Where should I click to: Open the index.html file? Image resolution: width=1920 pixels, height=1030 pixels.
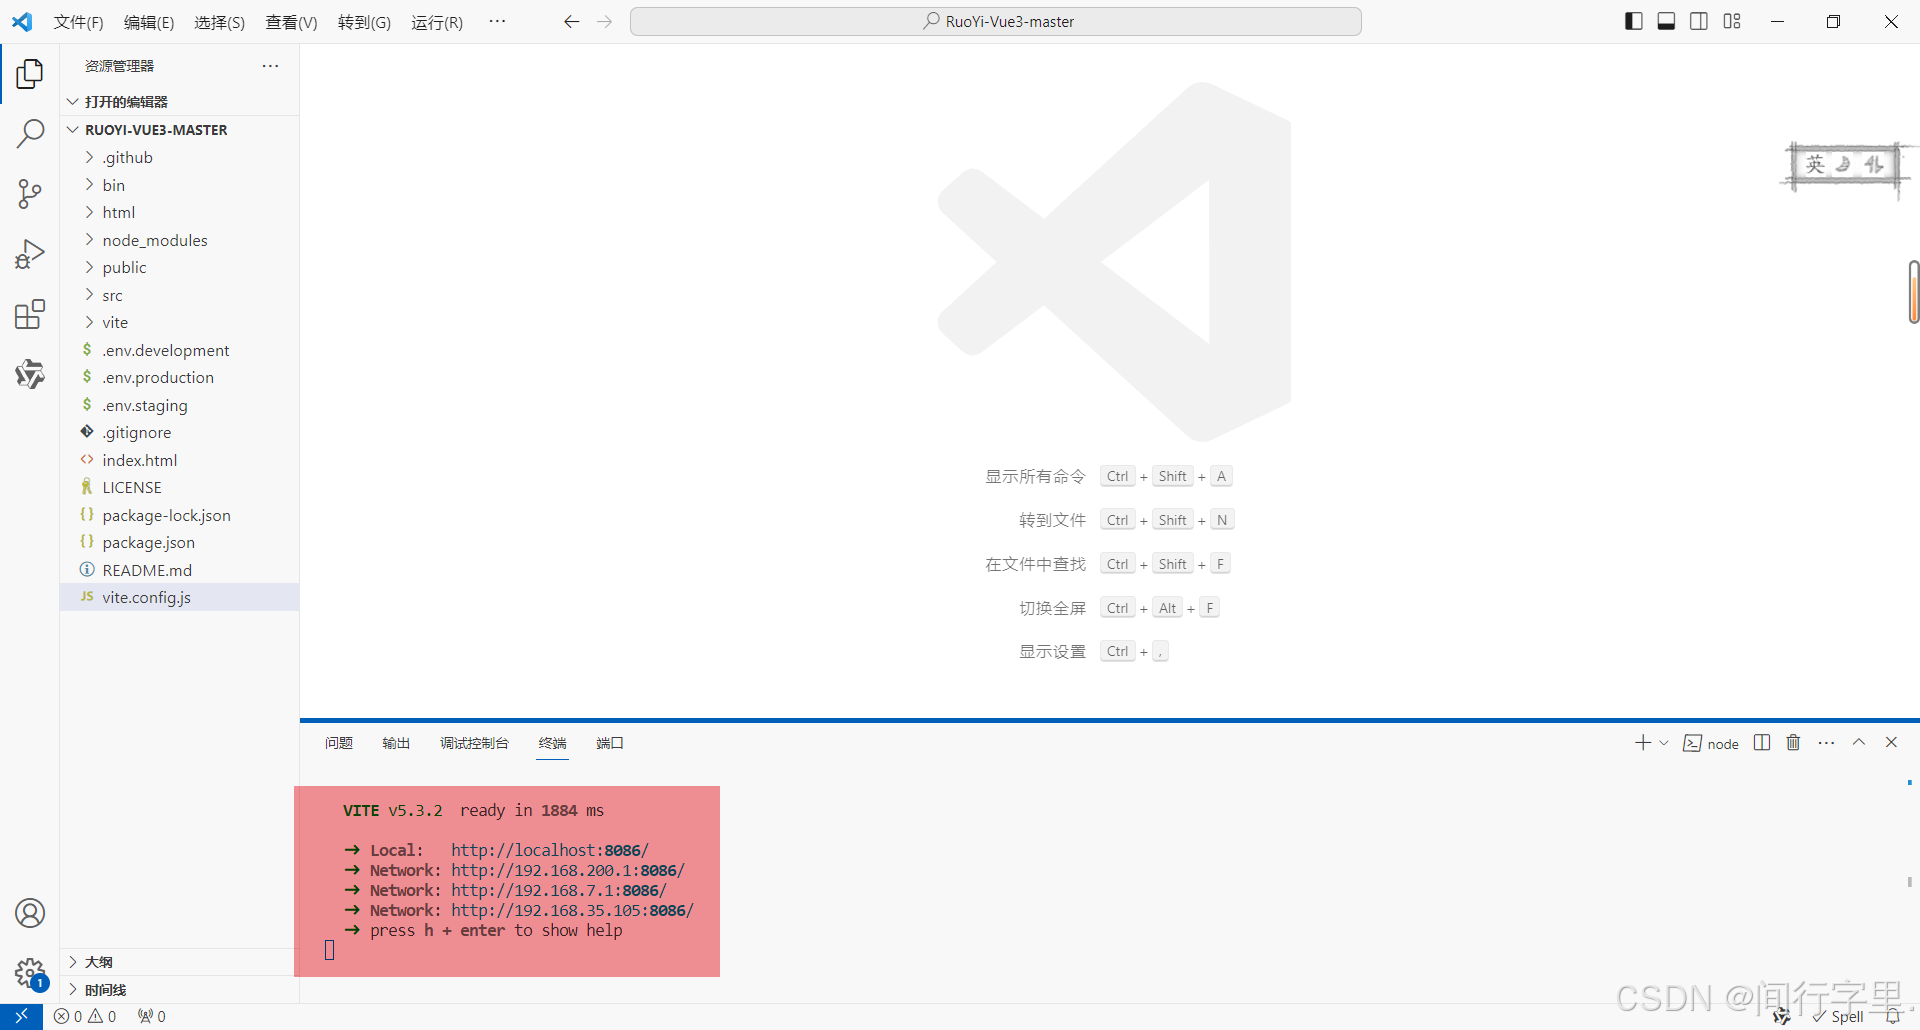(x=180, y=460)
